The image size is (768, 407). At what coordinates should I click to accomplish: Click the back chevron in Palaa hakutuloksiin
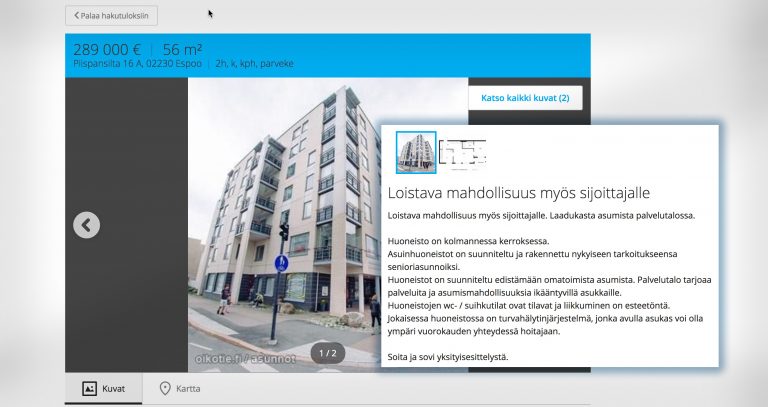tap(77, 16)
